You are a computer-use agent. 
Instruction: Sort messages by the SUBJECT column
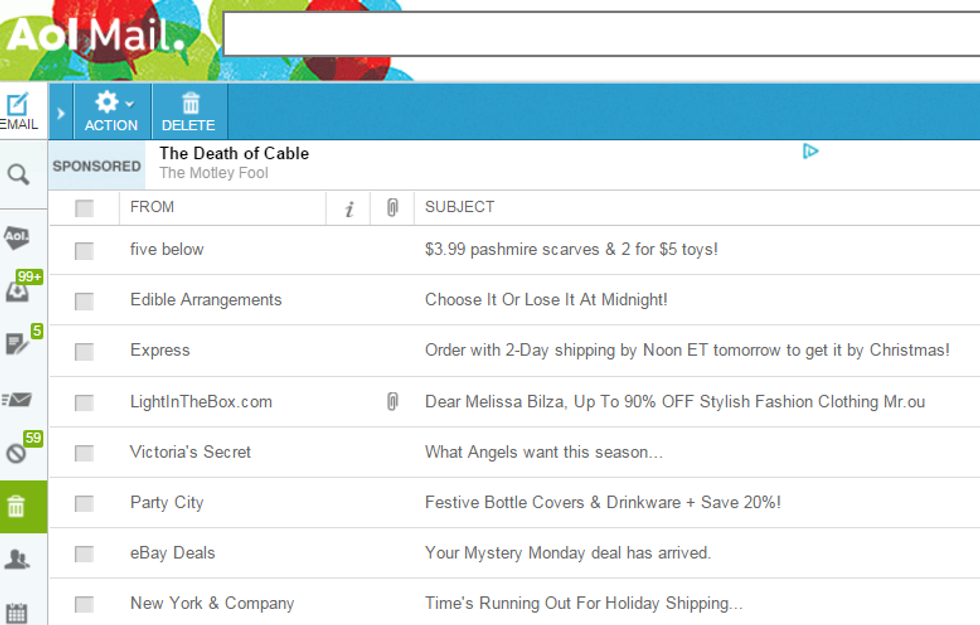[x=459, y=207]
